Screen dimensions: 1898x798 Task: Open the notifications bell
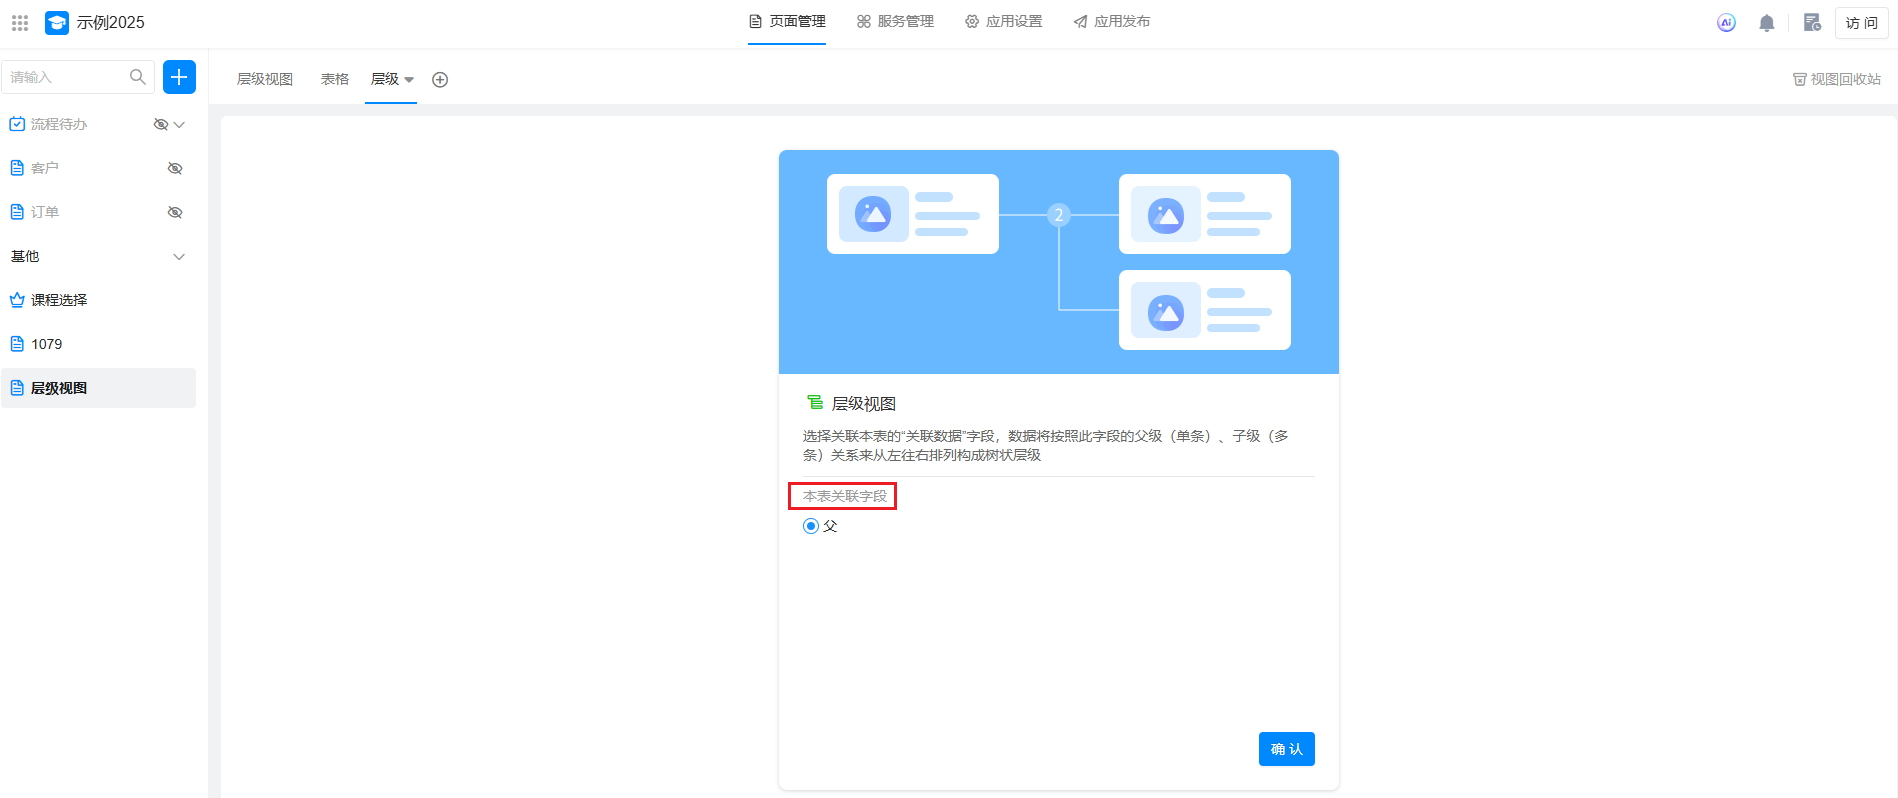pyautogui.click(x=1767, y=23)
